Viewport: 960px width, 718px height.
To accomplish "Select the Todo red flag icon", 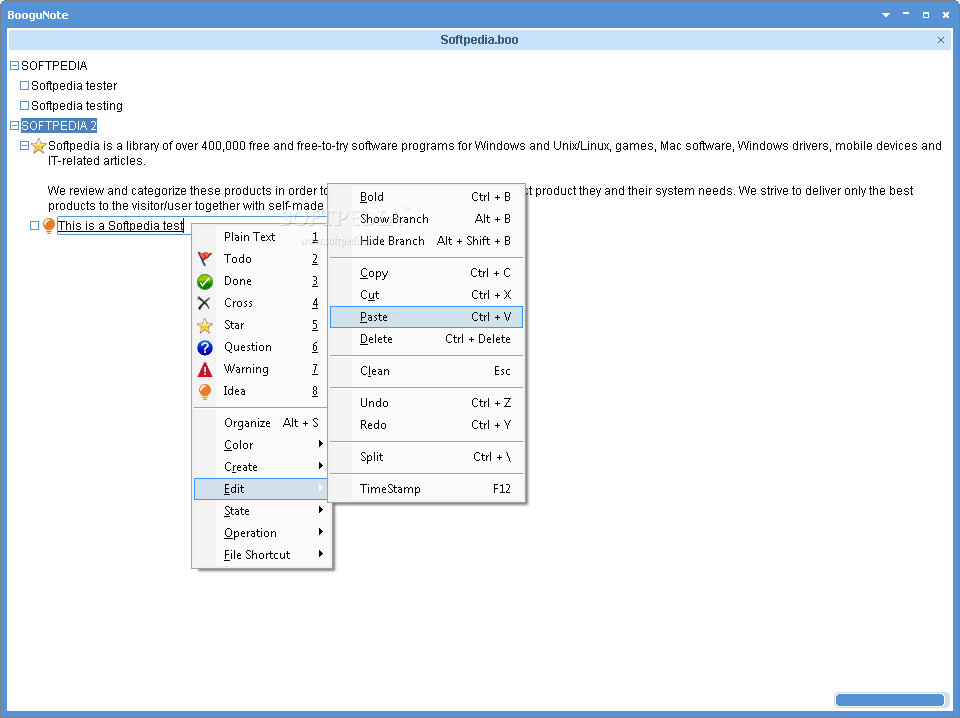I will [x=204, y=259].
